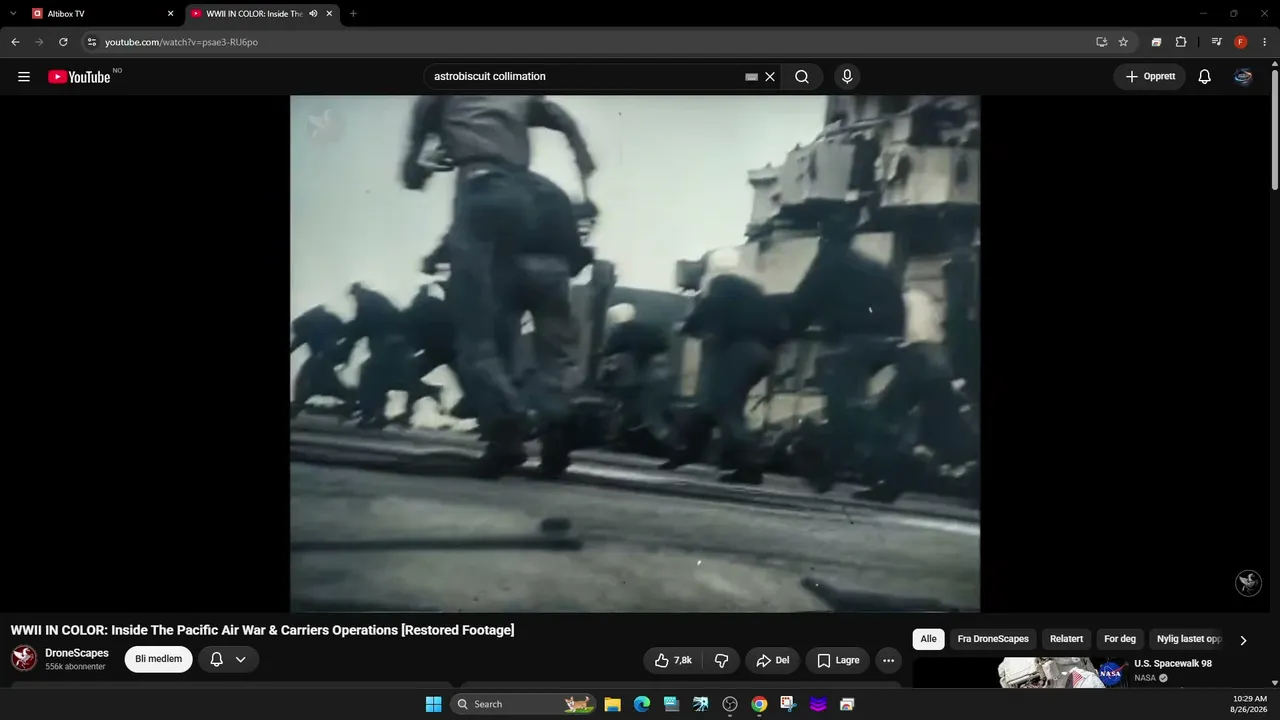Open the Chrome three-dot menu
This screenshot has width=1280, height=720.
pos(1265,42)
